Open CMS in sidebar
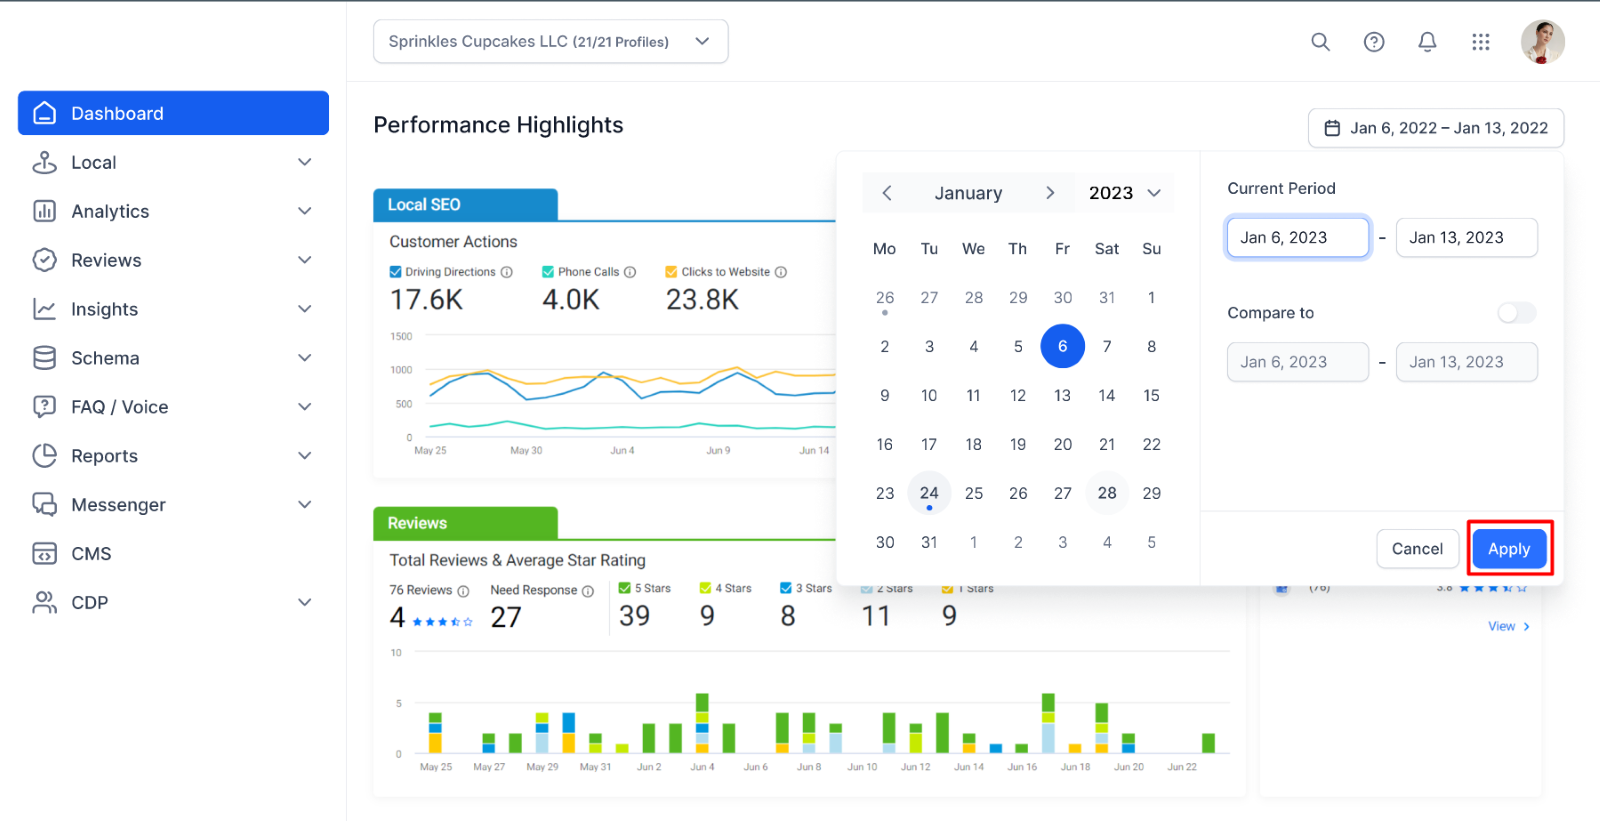Screen dimensions: 1600x821 coord(173,554)
